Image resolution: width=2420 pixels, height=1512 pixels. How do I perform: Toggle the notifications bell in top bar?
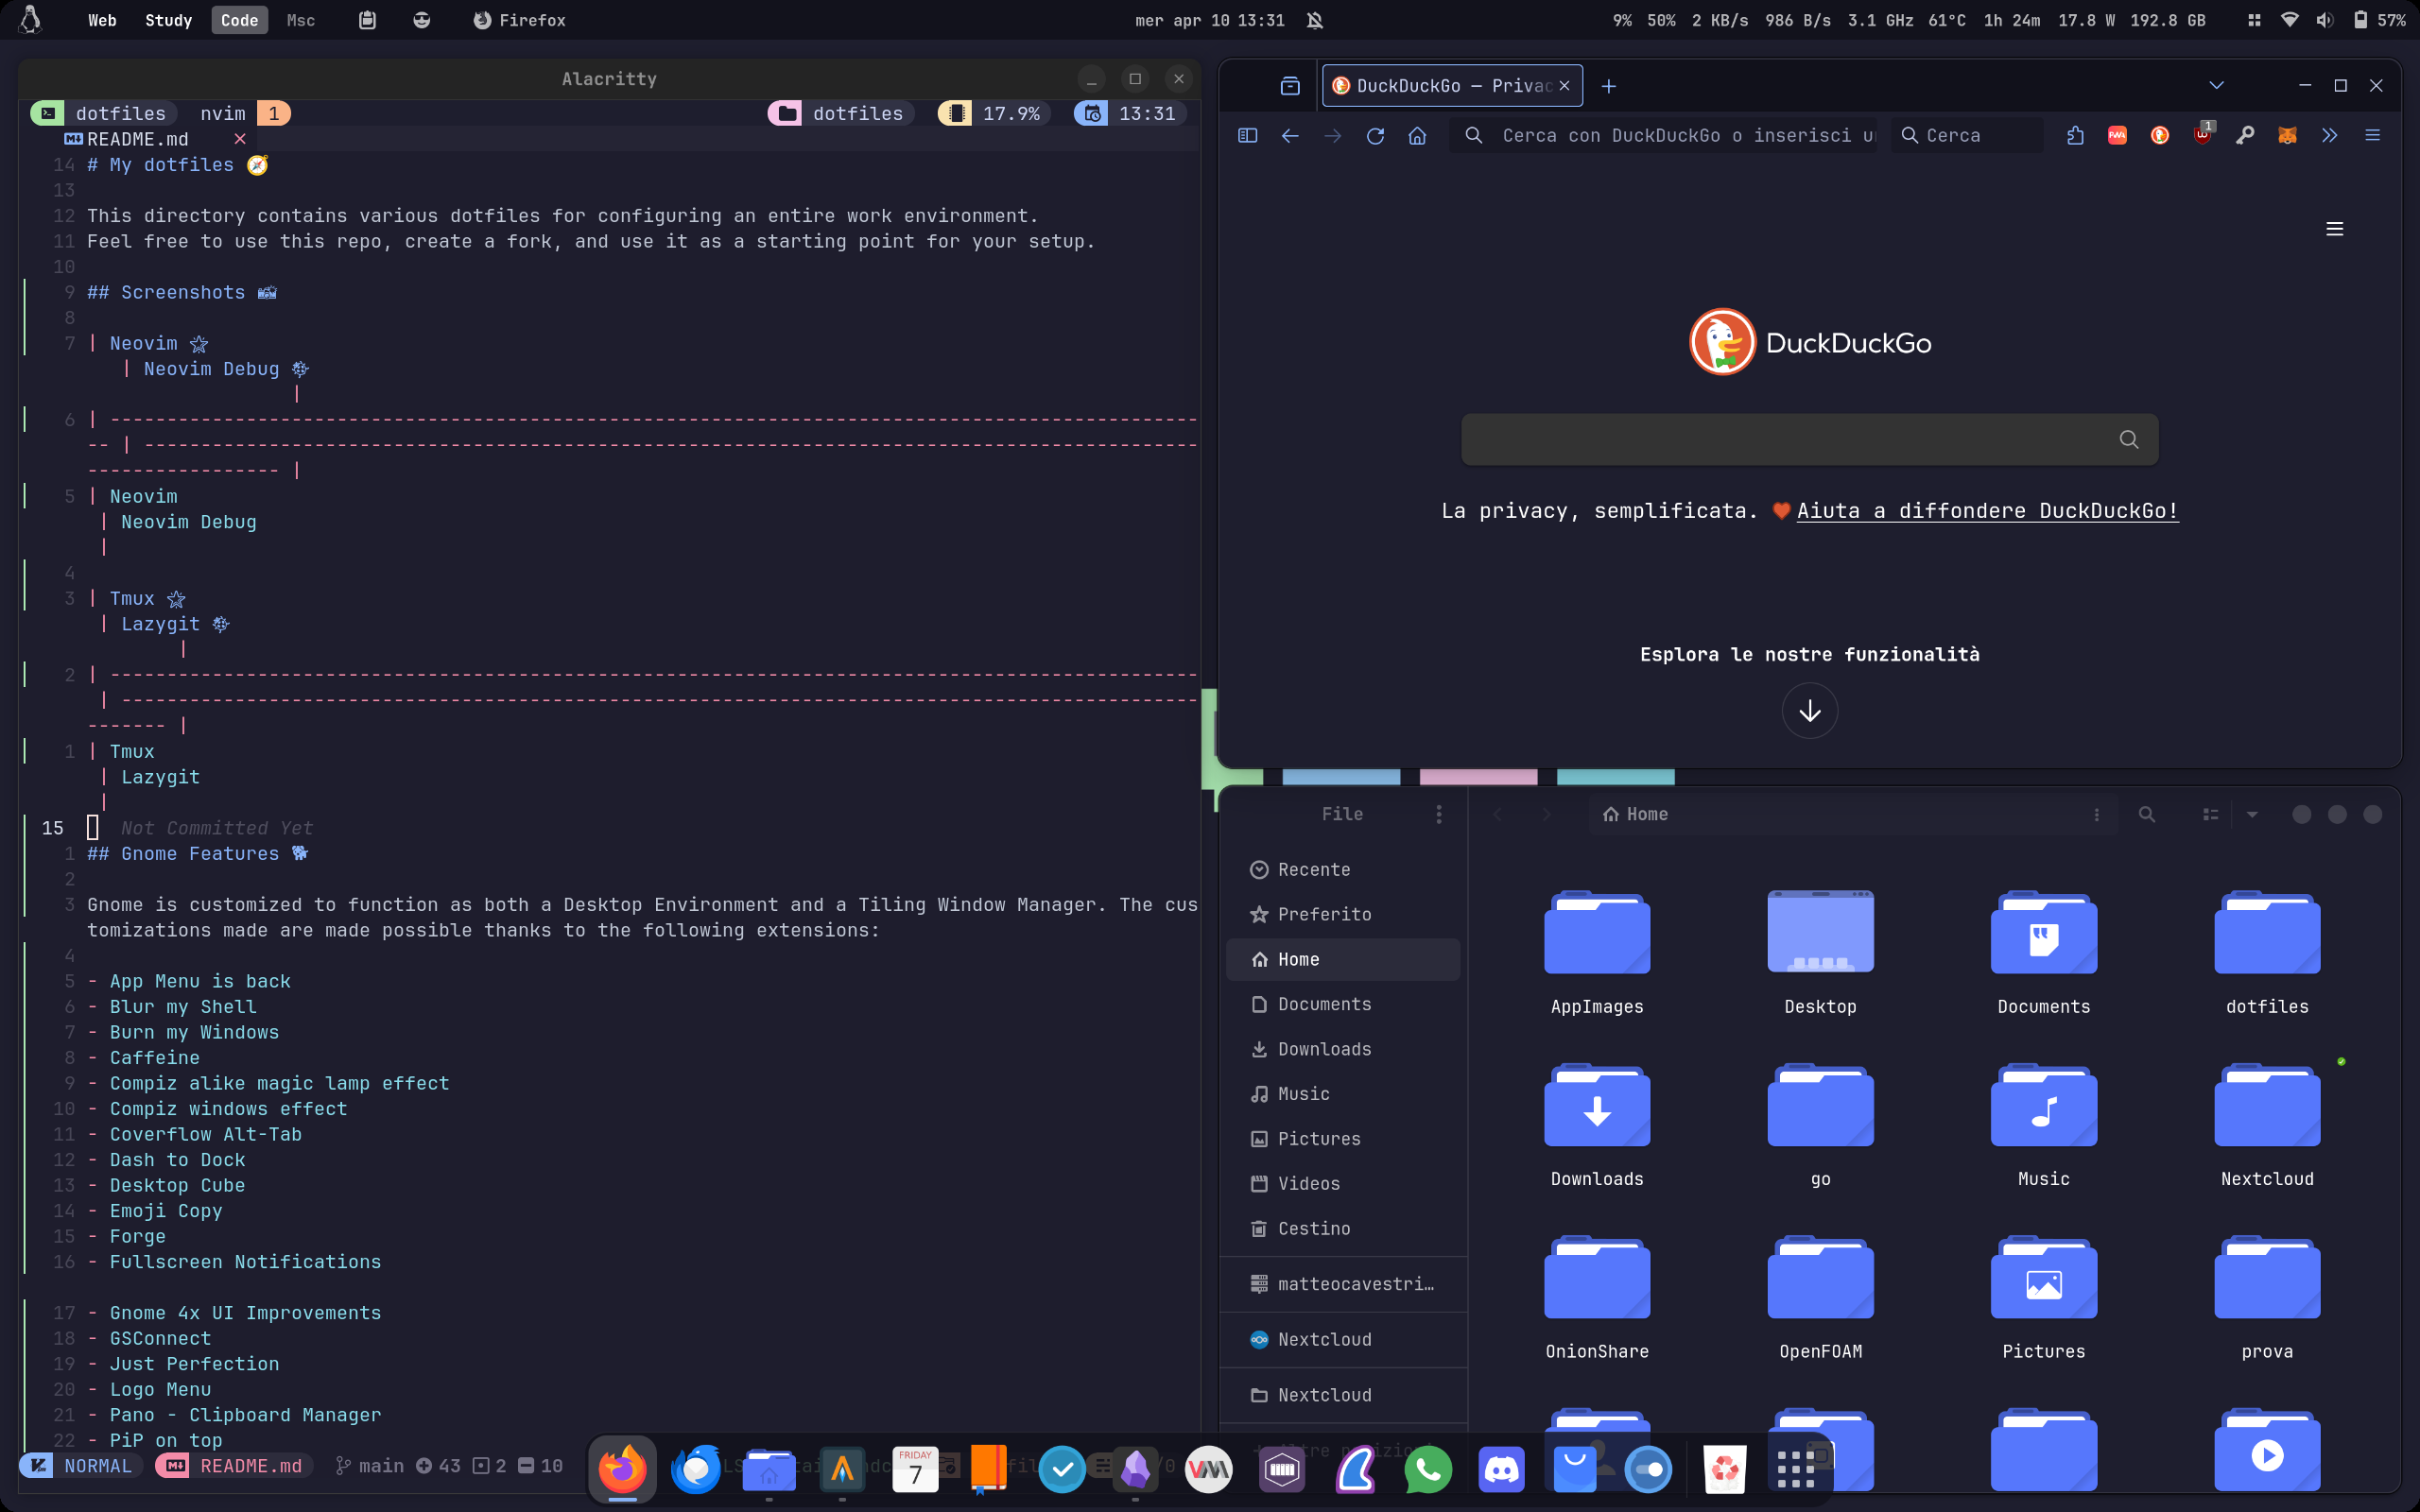[1315, 20]
